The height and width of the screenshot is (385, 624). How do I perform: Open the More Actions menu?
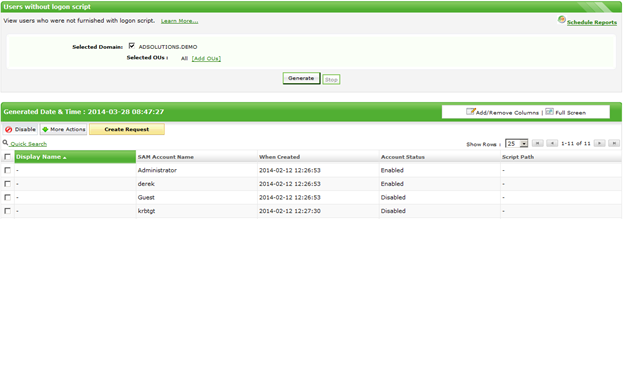63,129
